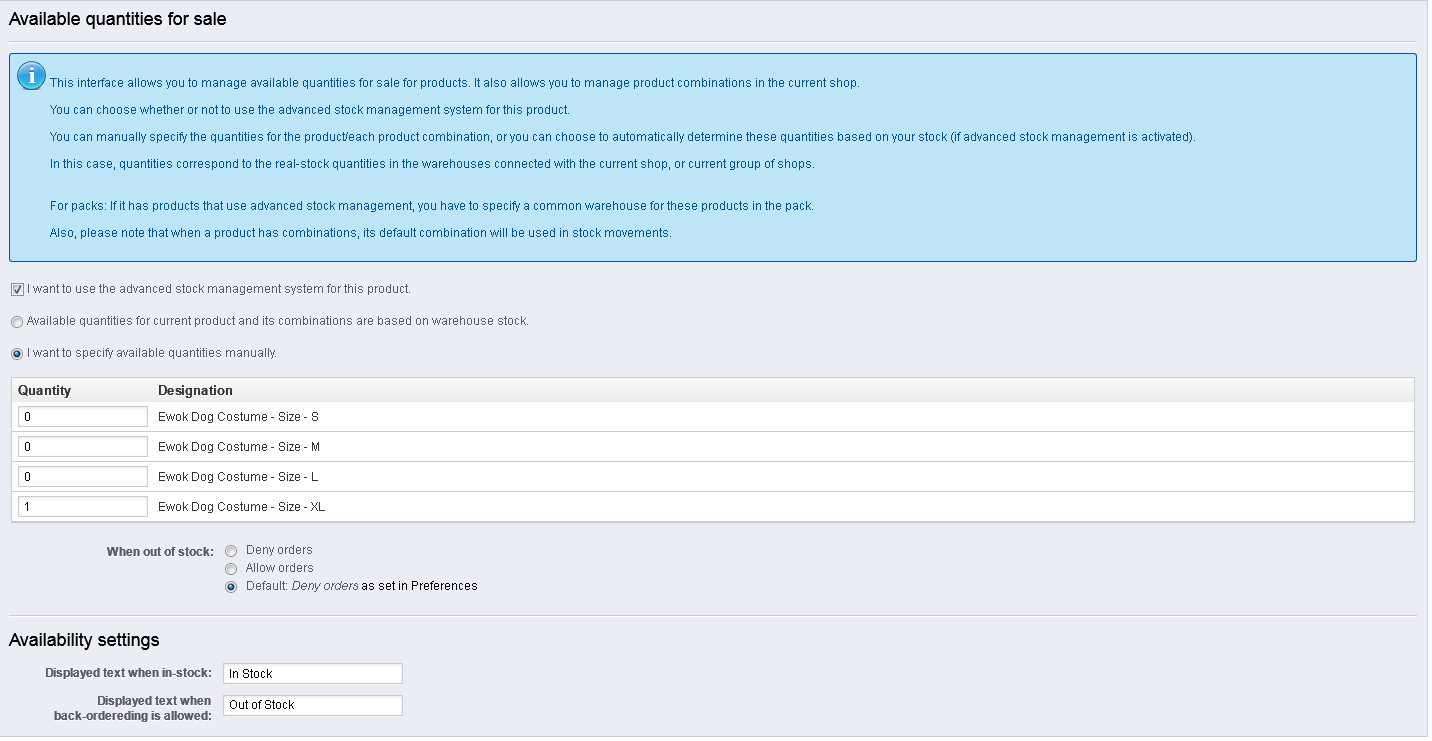Viewport: 1432px width, 741px height.
Task: Click the blue info icon in notice box
Action: pyautogui.click(x=33, y=75)
